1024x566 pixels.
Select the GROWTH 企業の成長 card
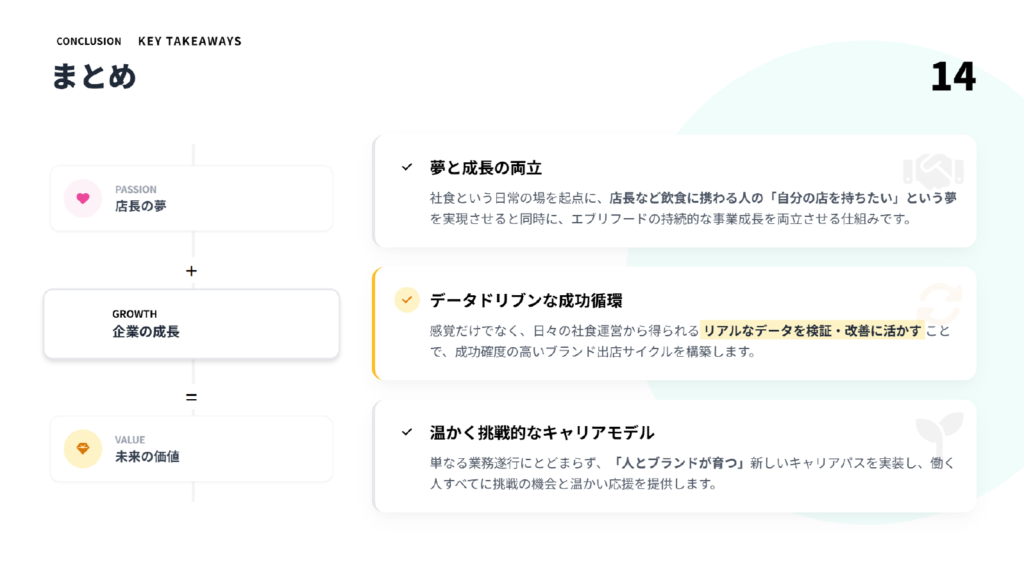[191, 324]
